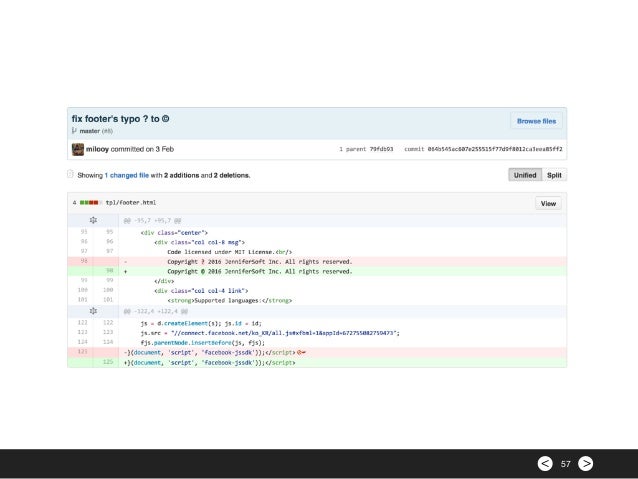
Task: Click the Supported languages strong line
Action: tap(229, 300)
